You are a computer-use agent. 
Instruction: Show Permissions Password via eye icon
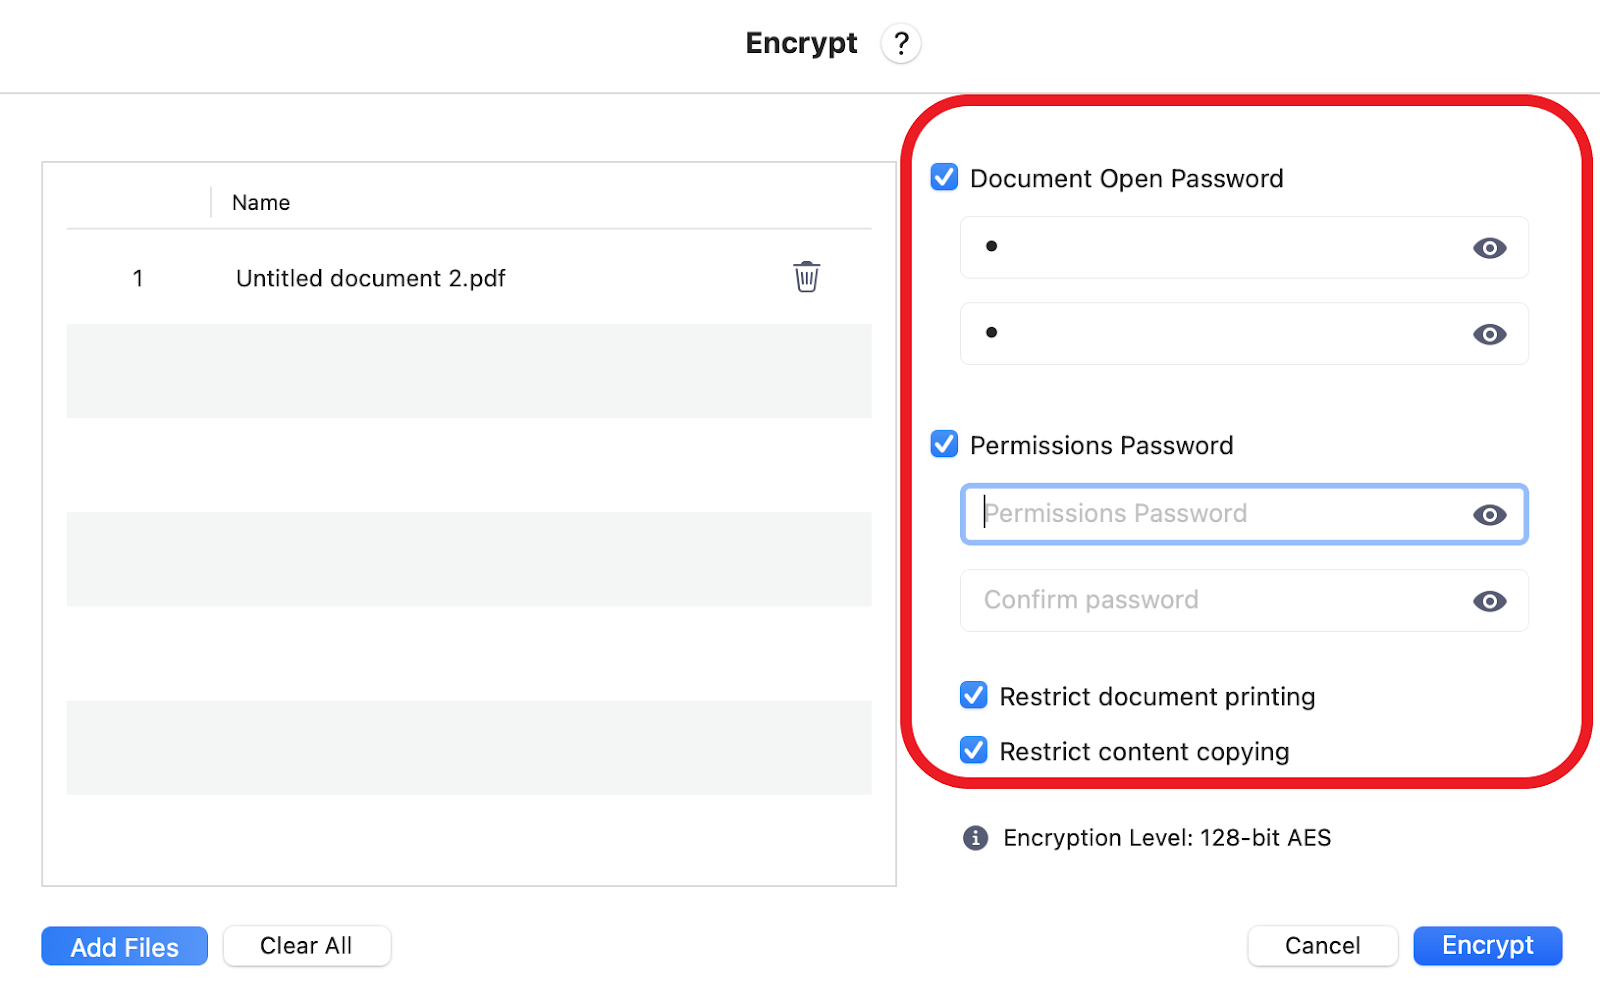1489,515
